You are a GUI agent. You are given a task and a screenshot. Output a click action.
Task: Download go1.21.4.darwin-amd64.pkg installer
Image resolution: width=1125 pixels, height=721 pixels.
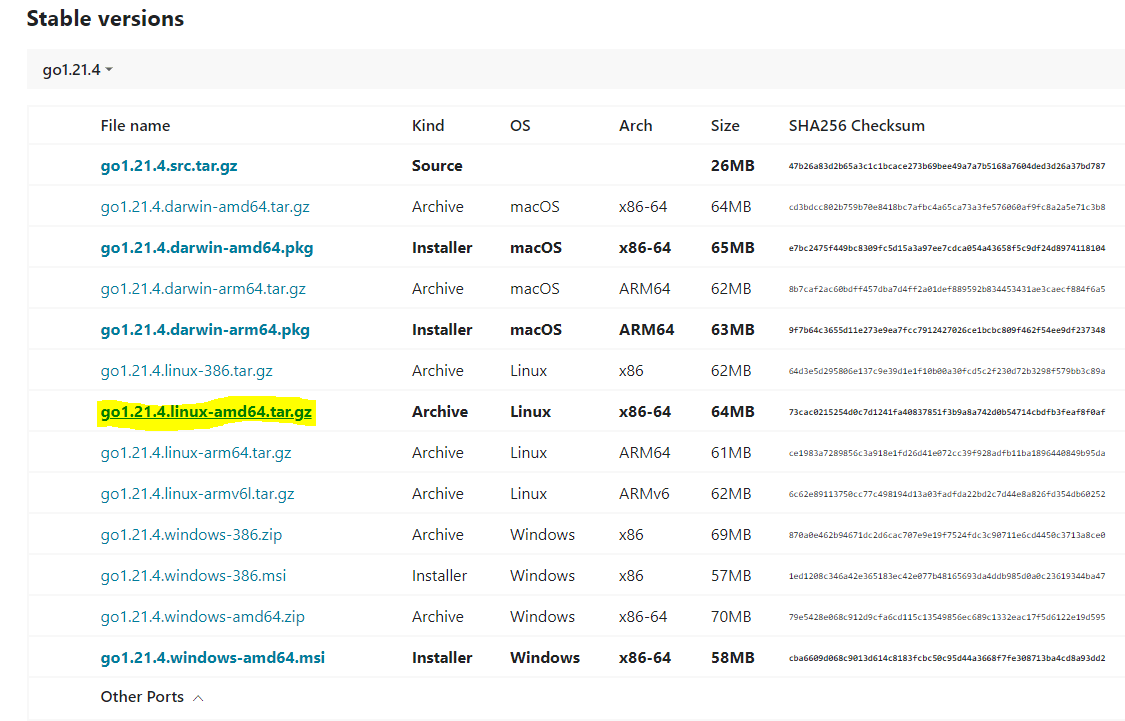click(207, 248)
